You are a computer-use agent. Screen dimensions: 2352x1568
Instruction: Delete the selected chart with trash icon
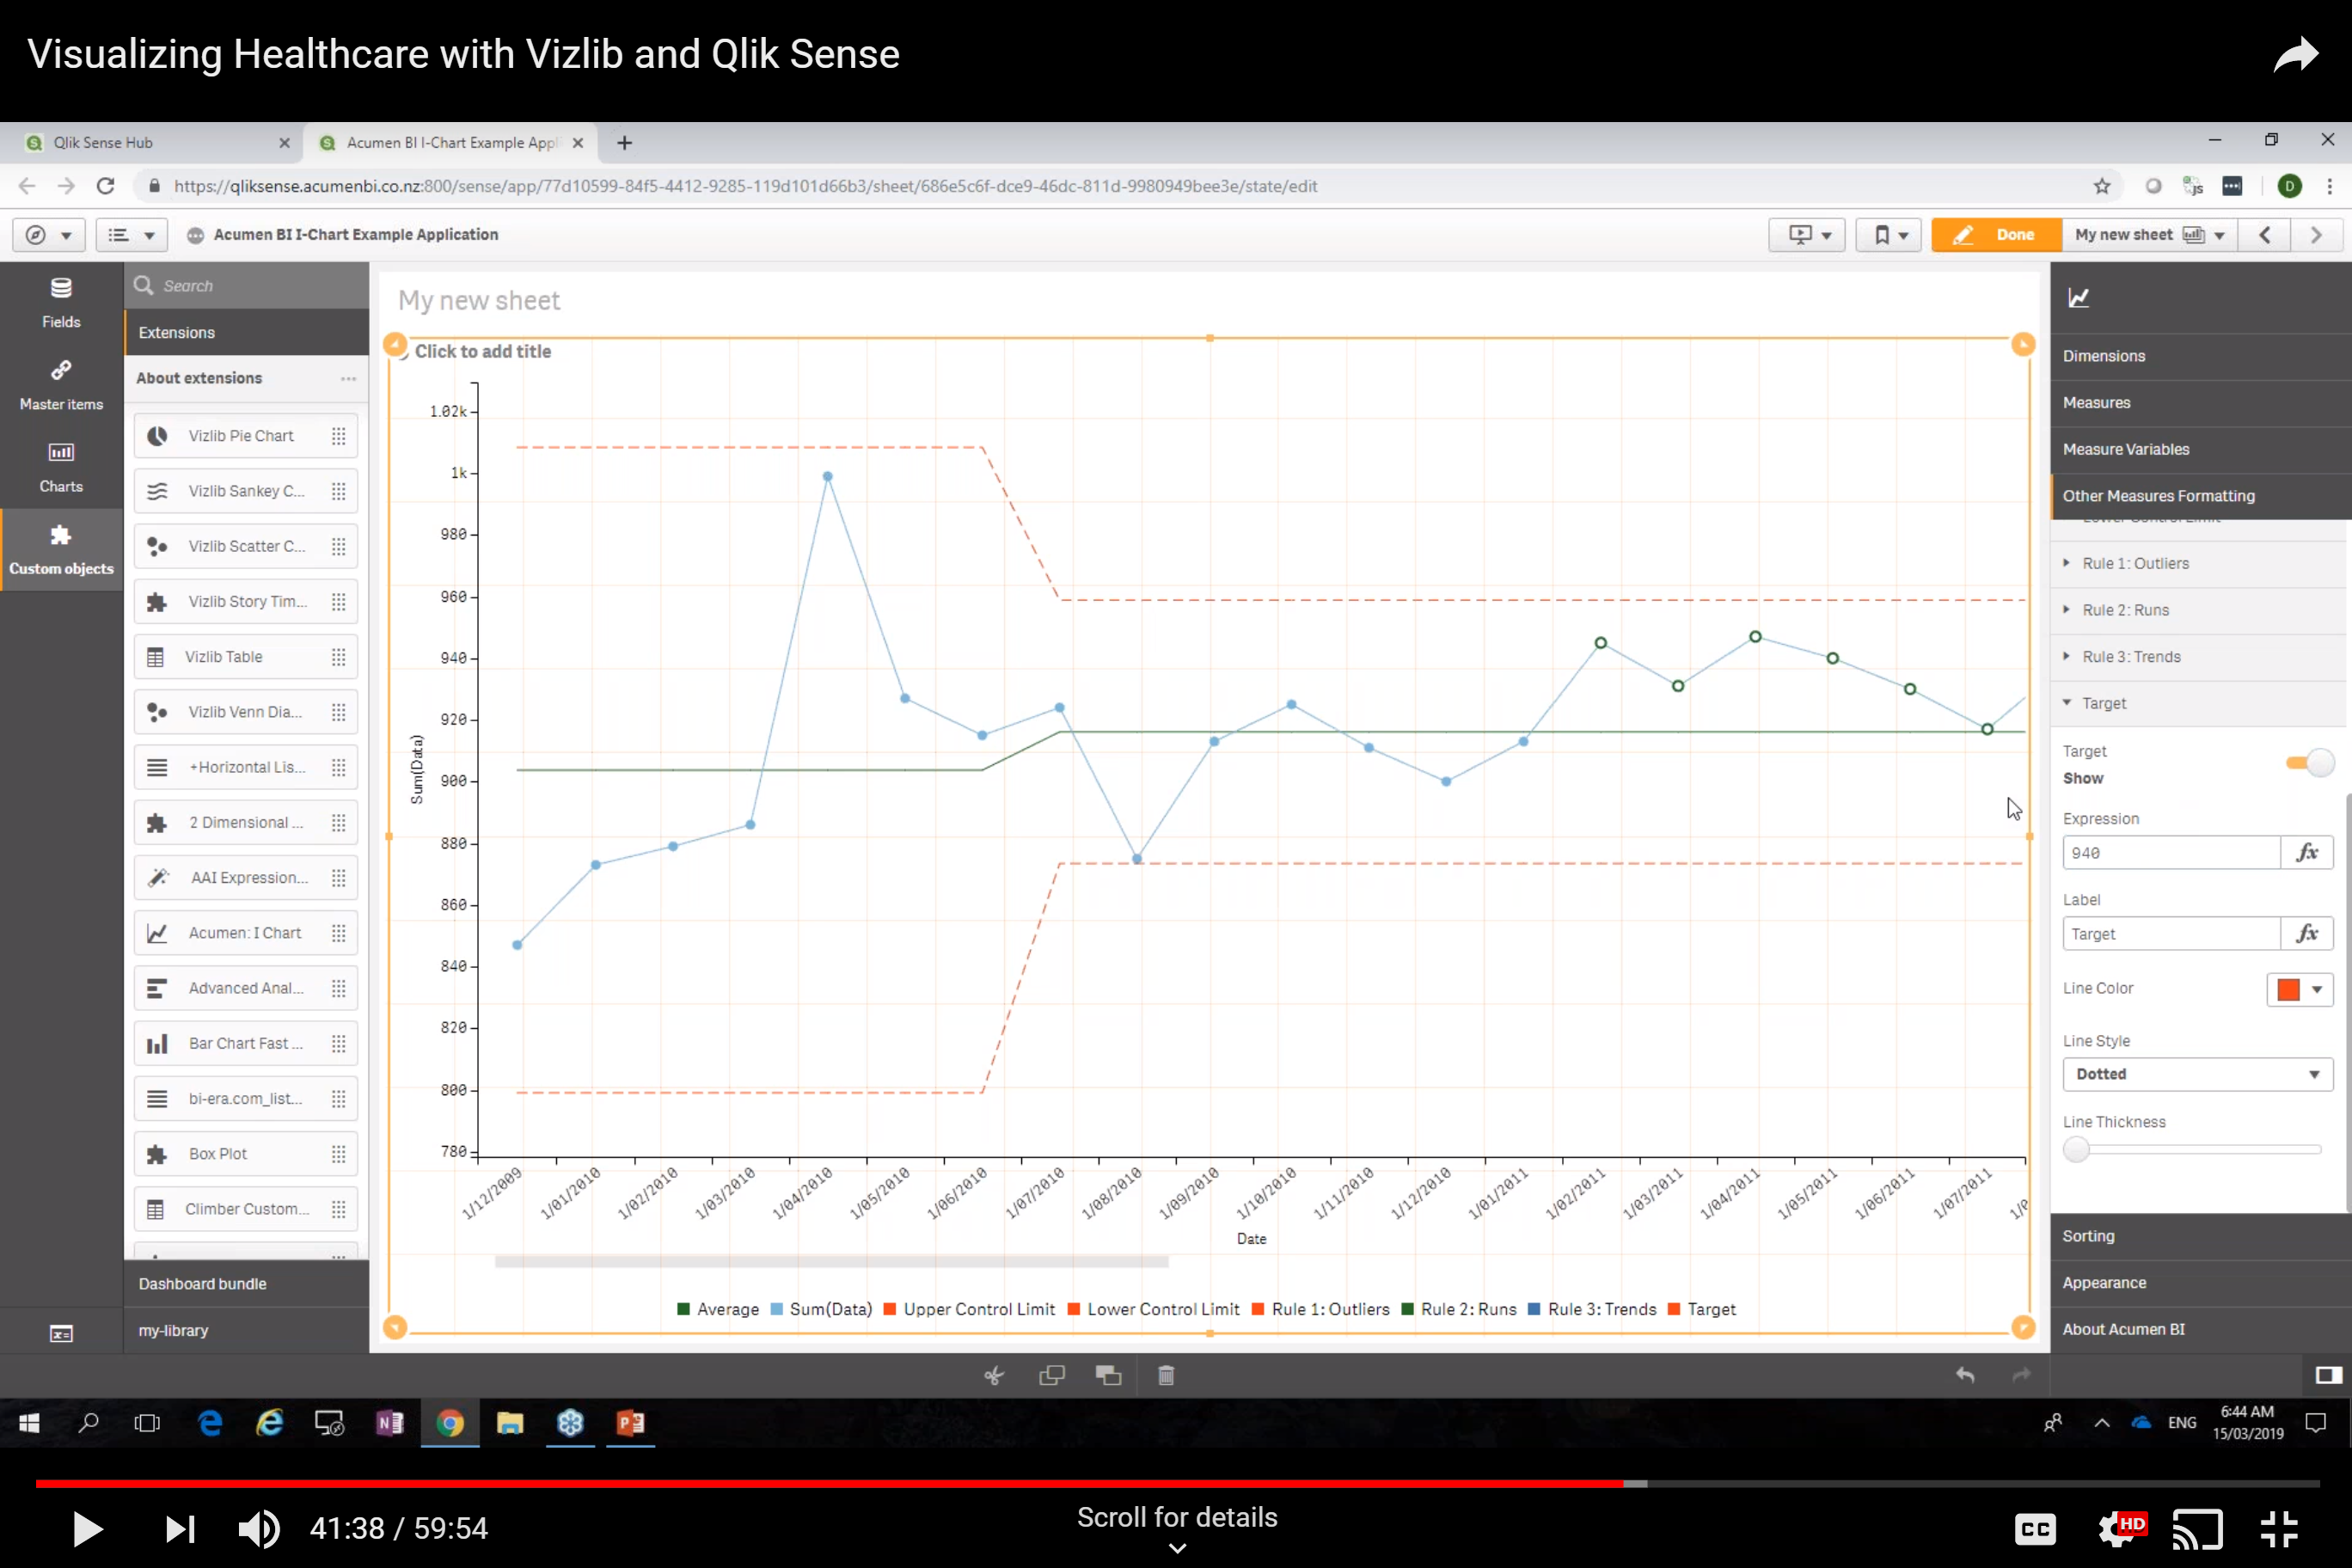[x=1165, y=1375]
